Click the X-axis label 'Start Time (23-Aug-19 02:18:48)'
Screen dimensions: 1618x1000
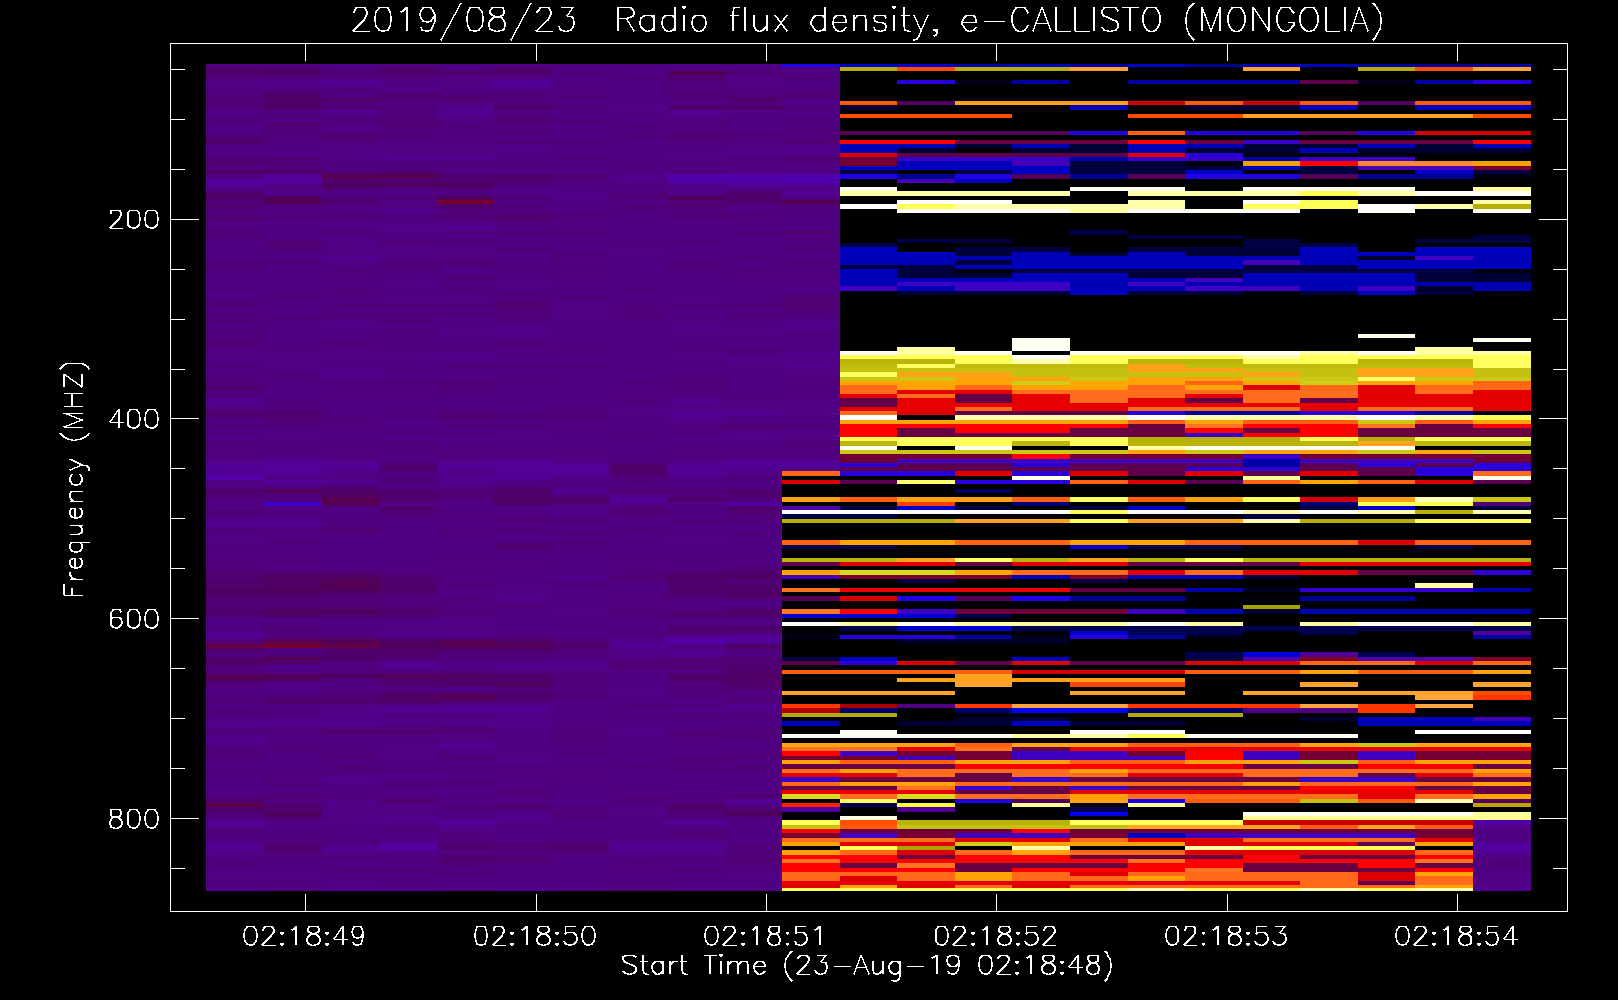tap(867, 966)
